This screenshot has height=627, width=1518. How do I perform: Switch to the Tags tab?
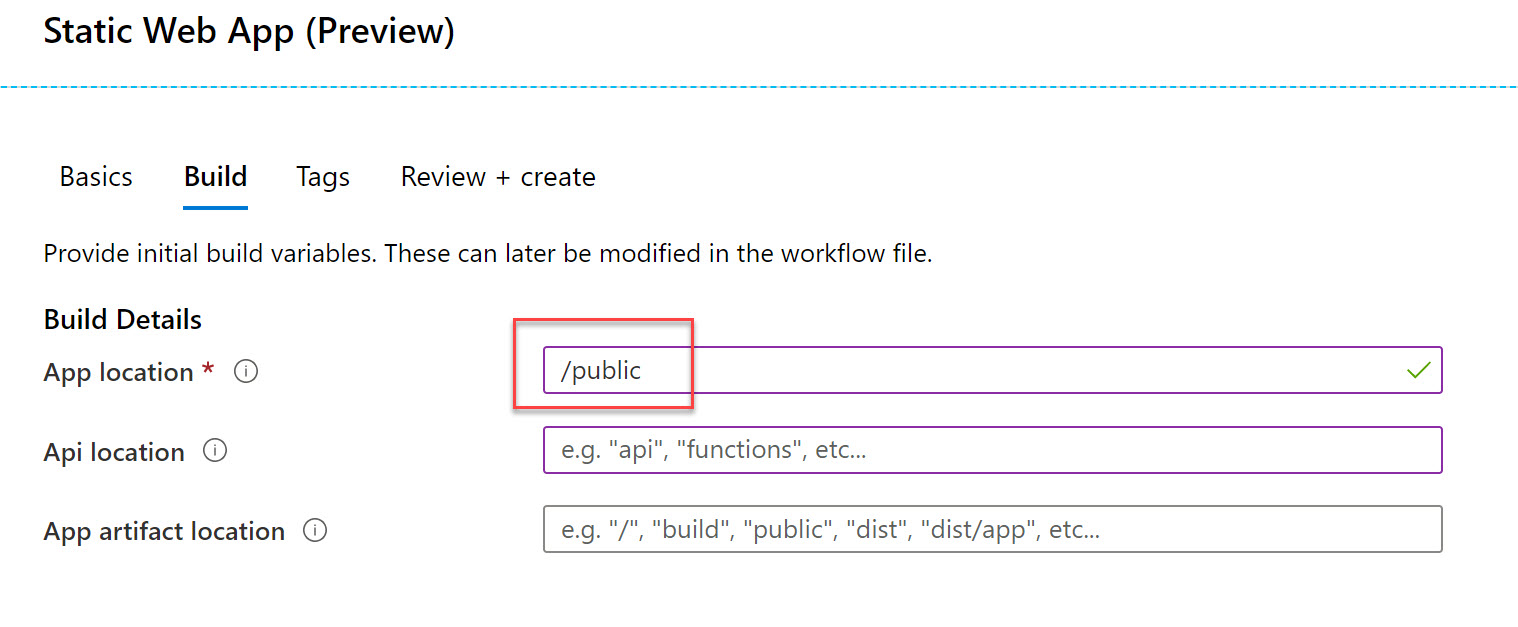pos(322,176)
